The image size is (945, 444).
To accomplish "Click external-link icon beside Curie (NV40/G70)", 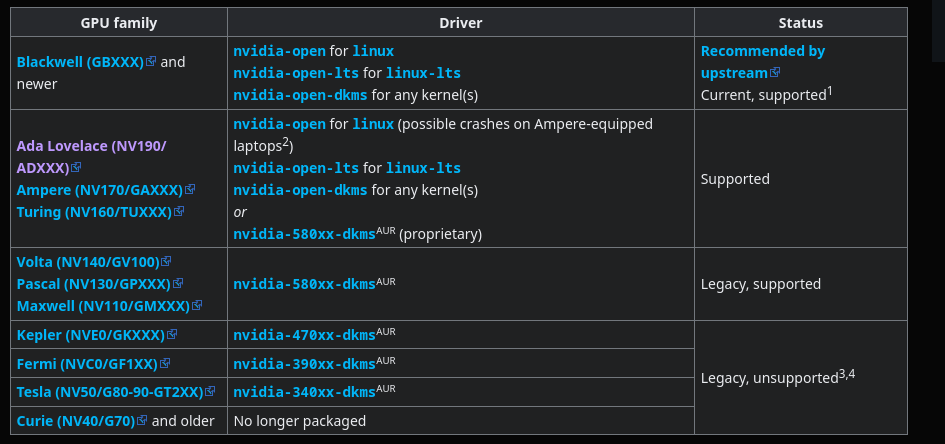I will 142,420.
